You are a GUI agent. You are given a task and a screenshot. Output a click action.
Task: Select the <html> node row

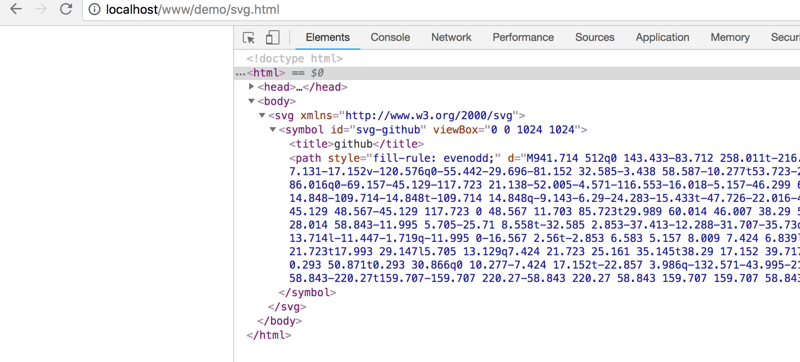click(x=517, y=73)
